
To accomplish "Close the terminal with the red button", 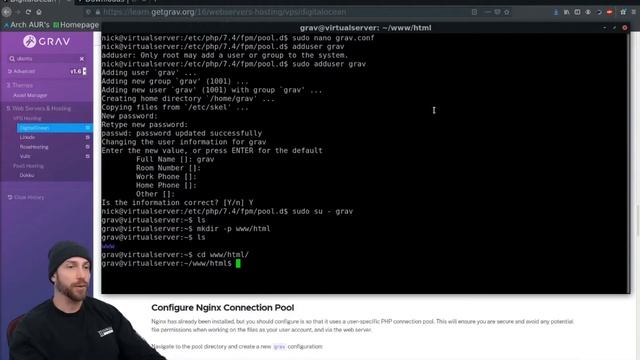I will [624, 28].
